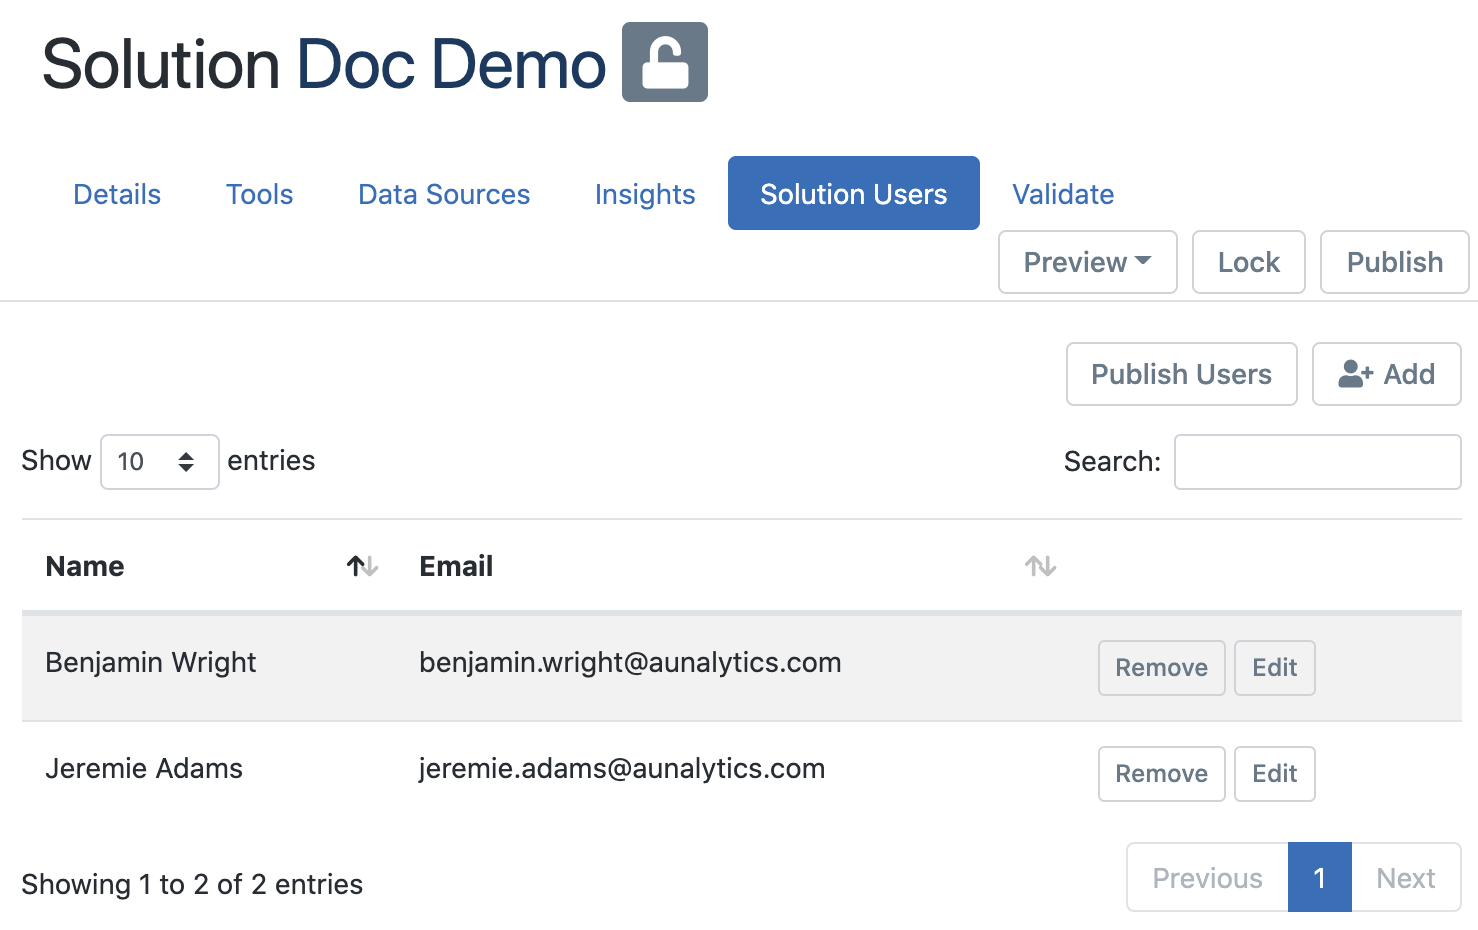This screenshot has height=930, width=1478.
Task: Click the Publish Users button
Action: coord(1181,374)
